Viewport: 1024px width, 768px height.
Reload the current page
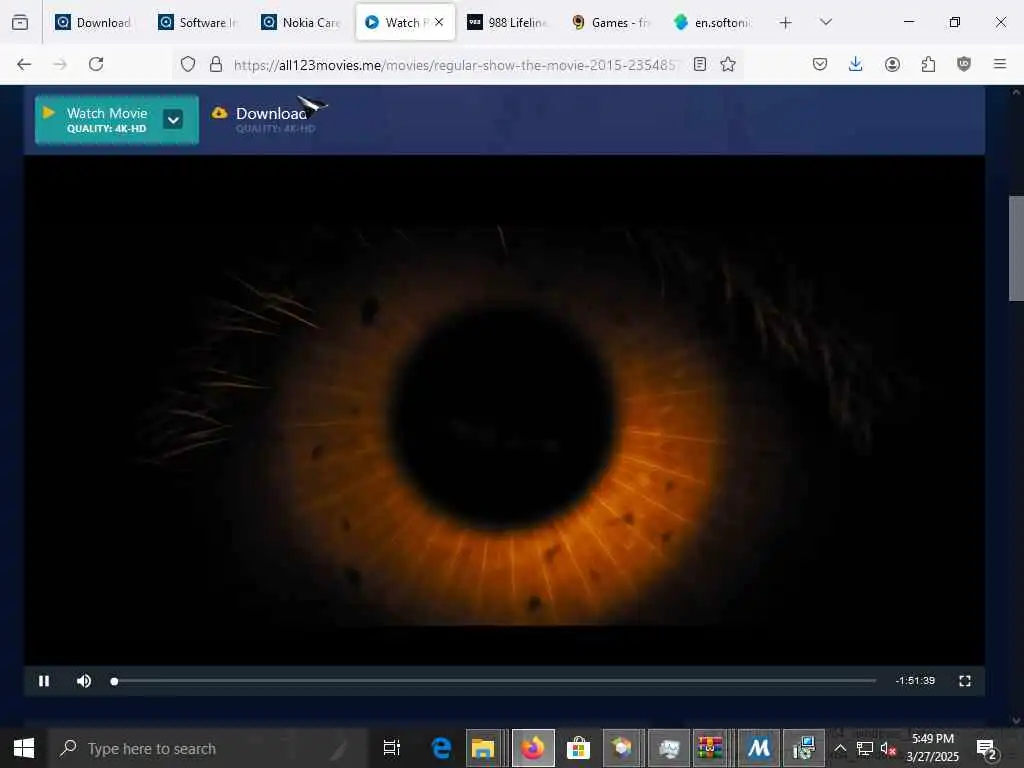pyautogui.click(x=96, y=64)
